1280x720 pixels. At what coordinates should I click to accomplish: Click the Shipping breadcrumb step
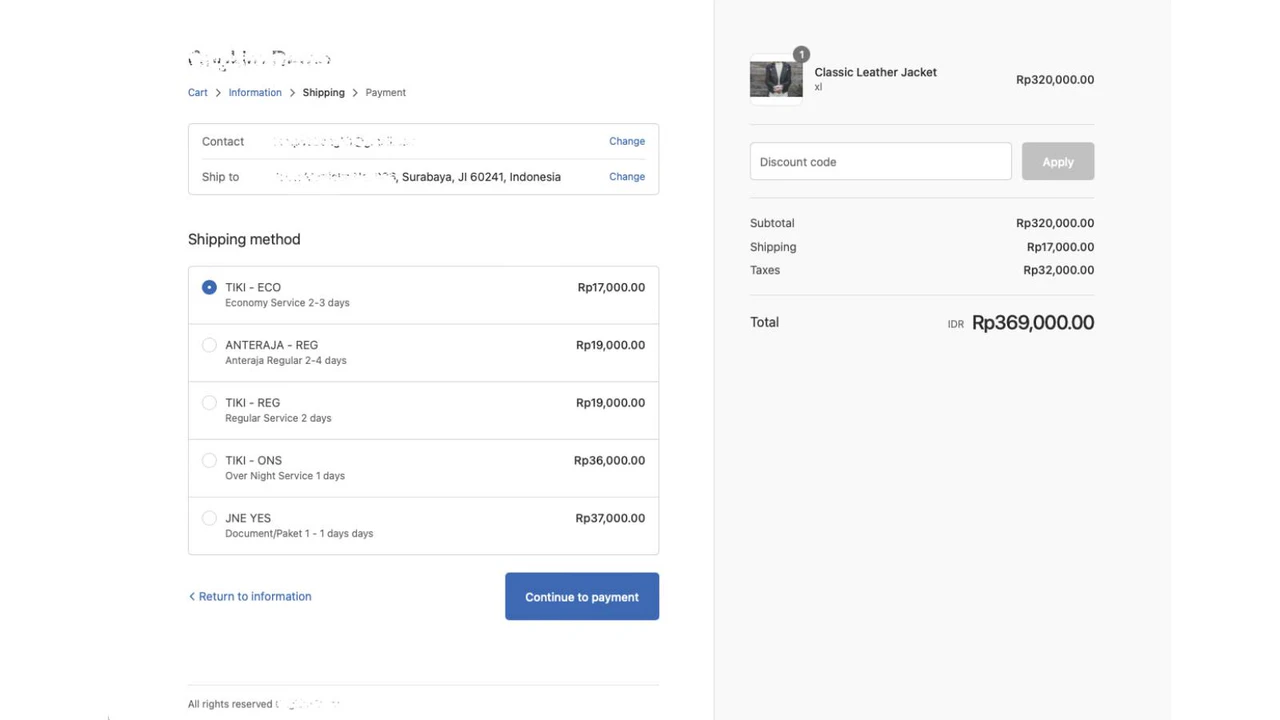(323, 93)
